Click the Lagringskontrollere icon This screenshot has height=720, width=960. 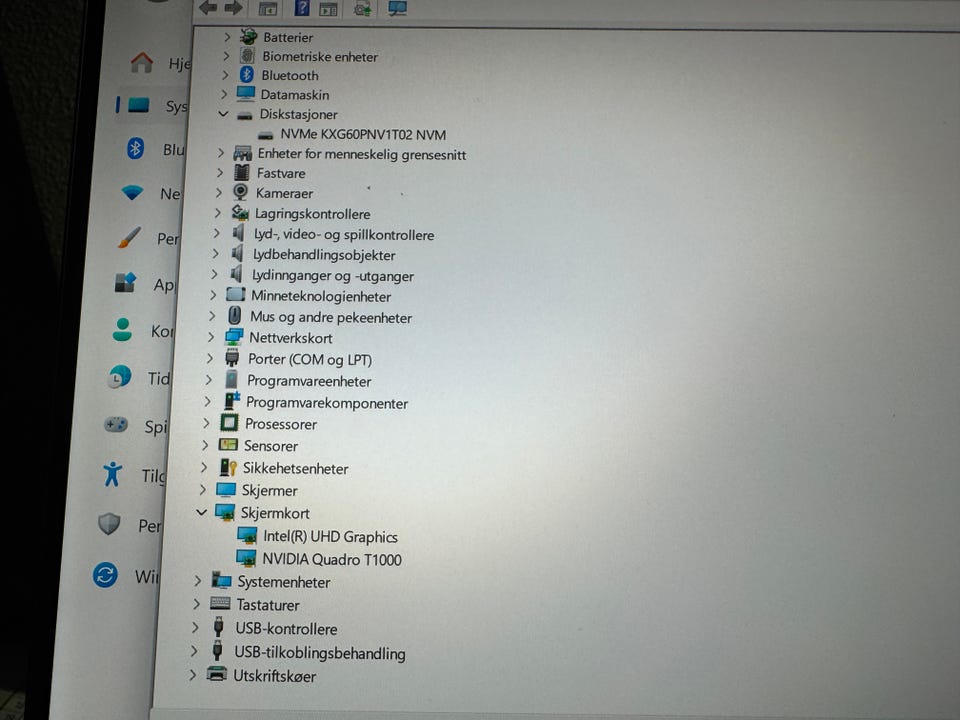(x=239, y=213)
